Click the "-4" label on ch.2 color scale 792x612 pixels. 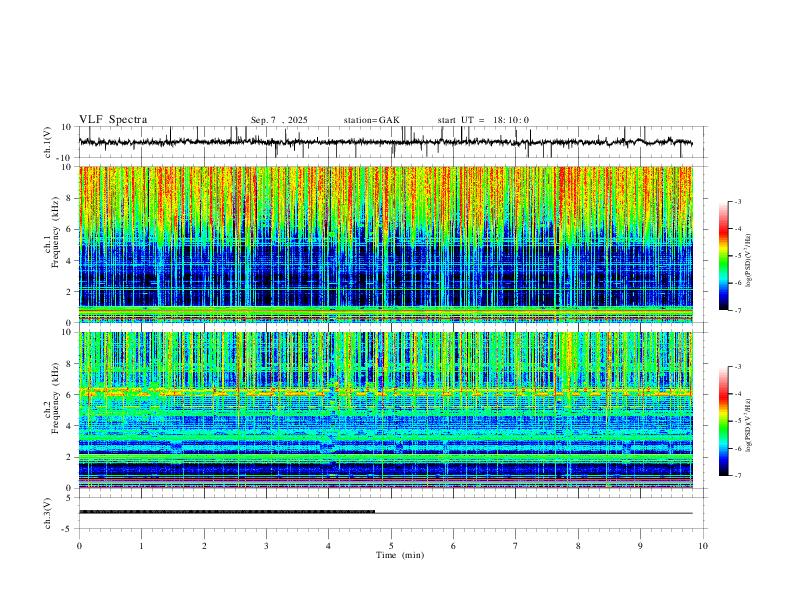click(x=738, y=394)
